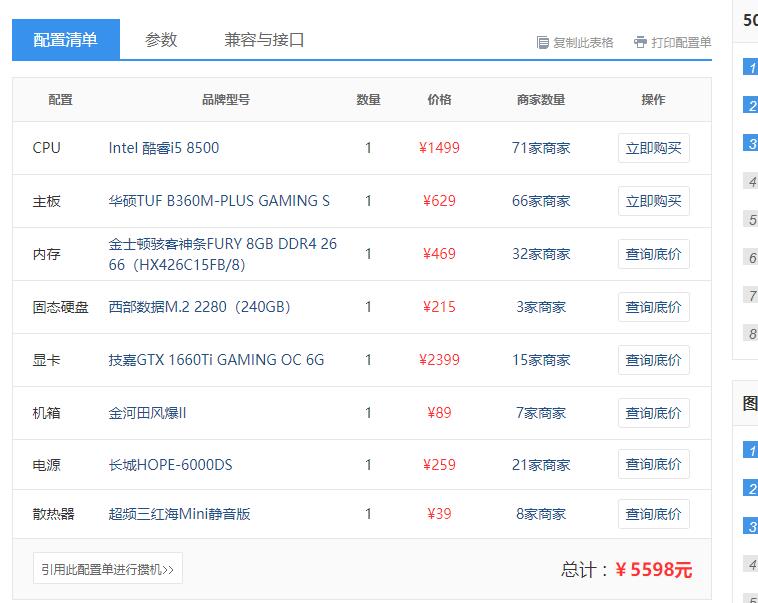This screenshot has width=758, height=603.
Task: Click the 21家商家 link
Action: 541,465
